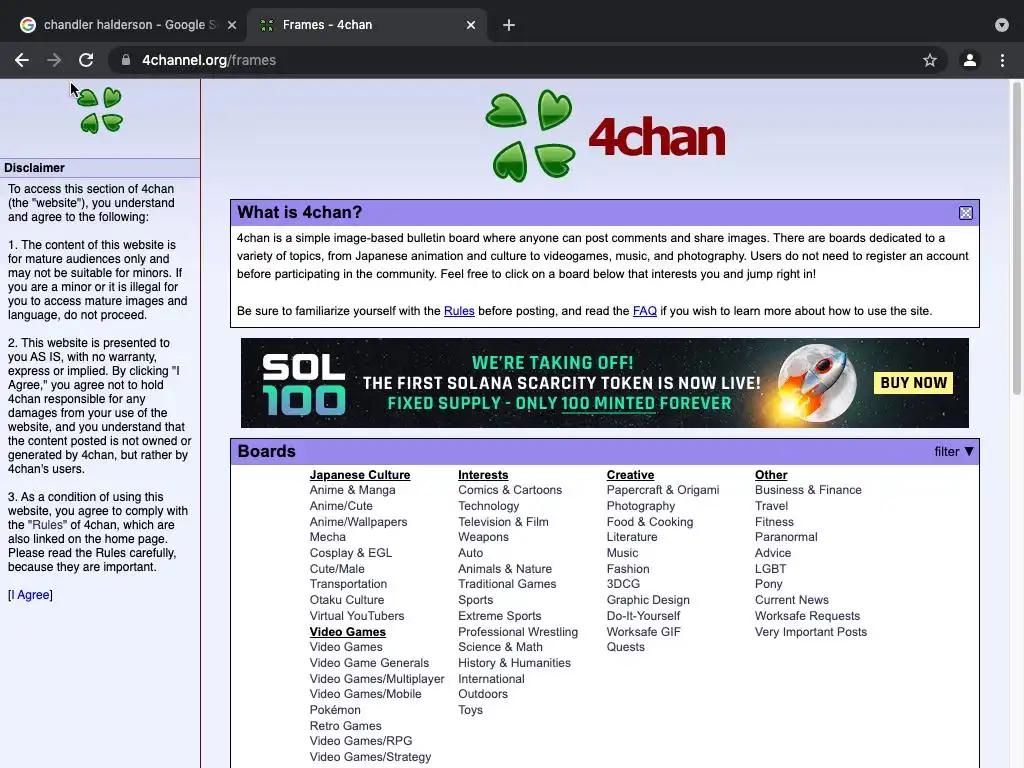Open the Cosplay & EGL board
This screenshot has height=768, width=1024.
pyautogui.click(x=351, y=552)
